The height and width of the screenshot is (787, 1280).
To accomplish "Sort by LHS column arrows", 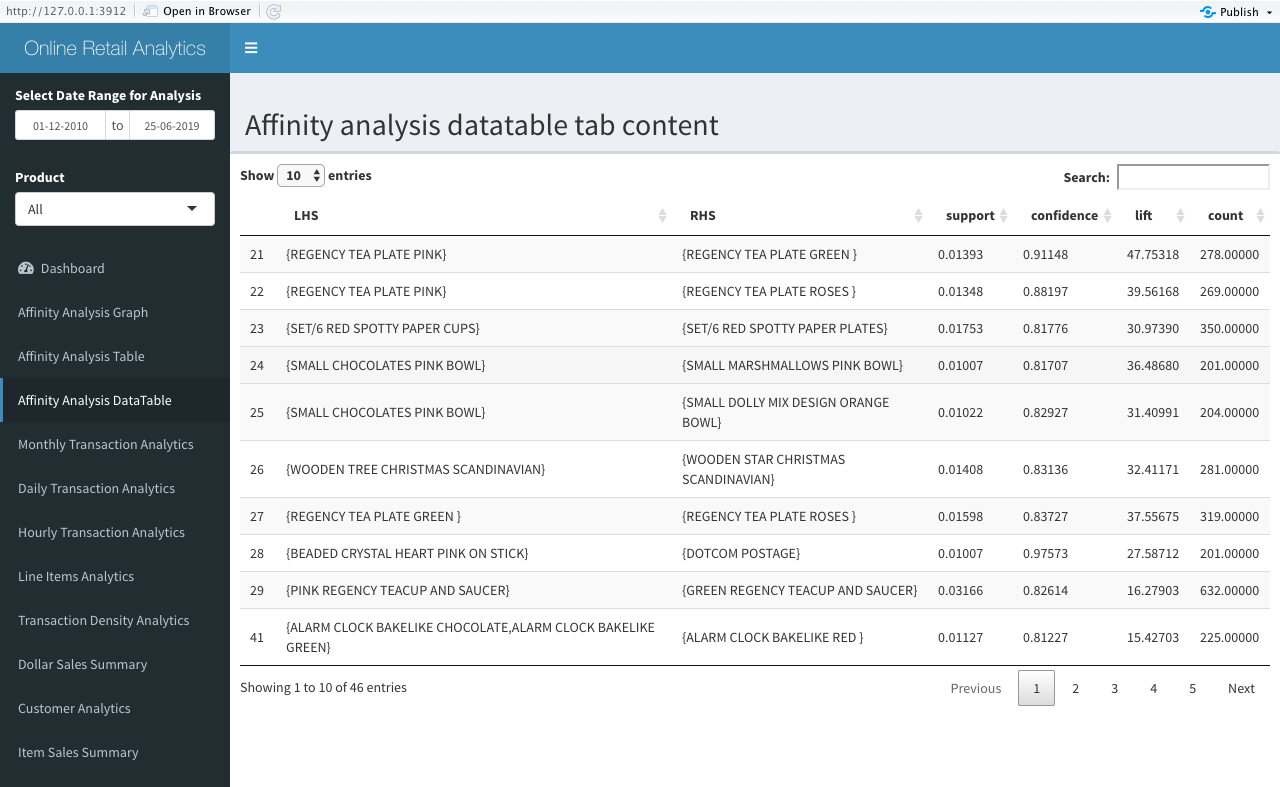I will point(662,215).
